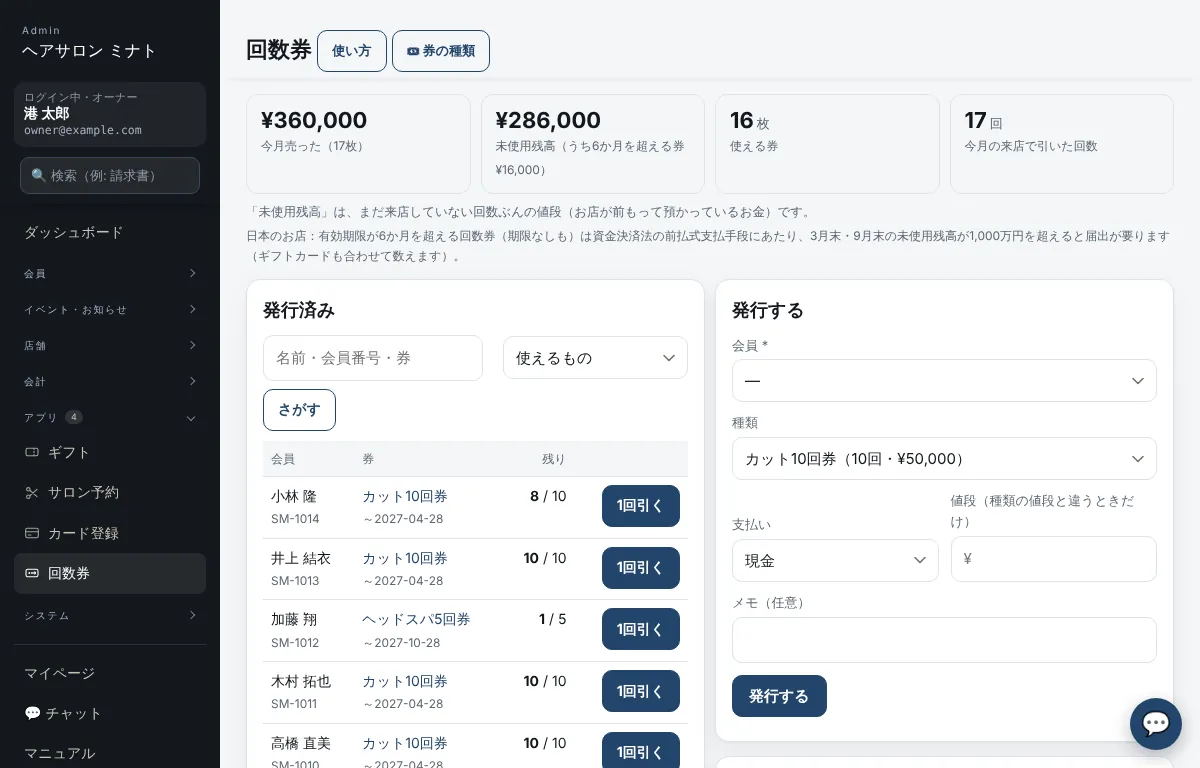Open the 種類 ticket type dropdown

tap(944, 459)
